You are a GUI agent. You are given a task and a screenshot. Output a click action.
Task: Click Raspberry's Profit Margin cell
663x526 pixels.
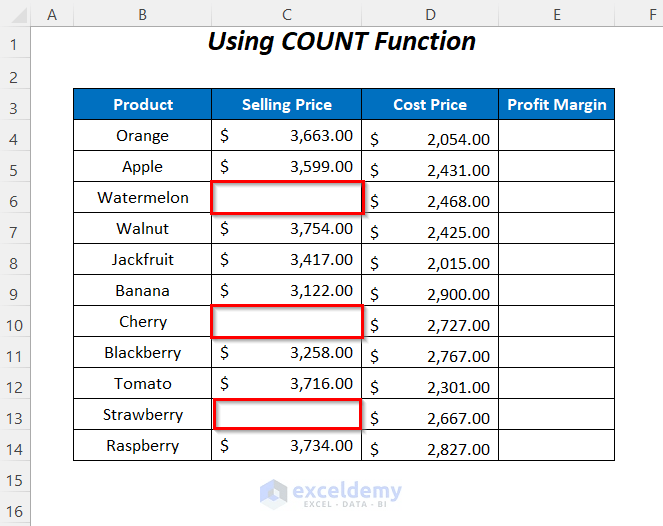pyautogui.click(x=556, y=445)
